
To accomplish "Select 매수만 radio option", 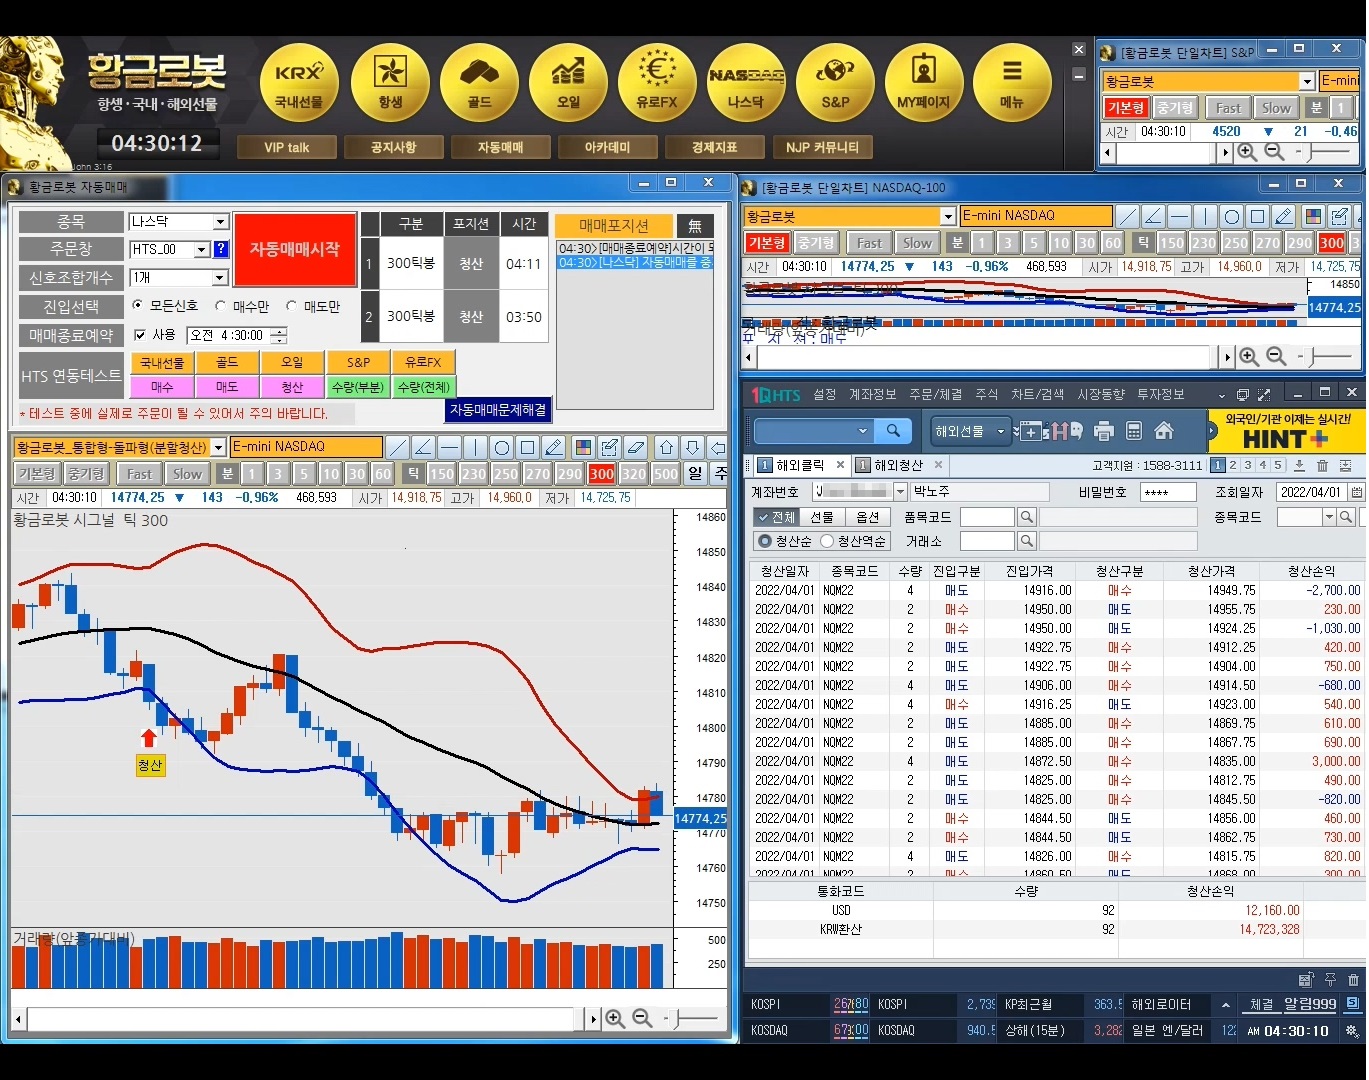I will click(x=220, y=306).
